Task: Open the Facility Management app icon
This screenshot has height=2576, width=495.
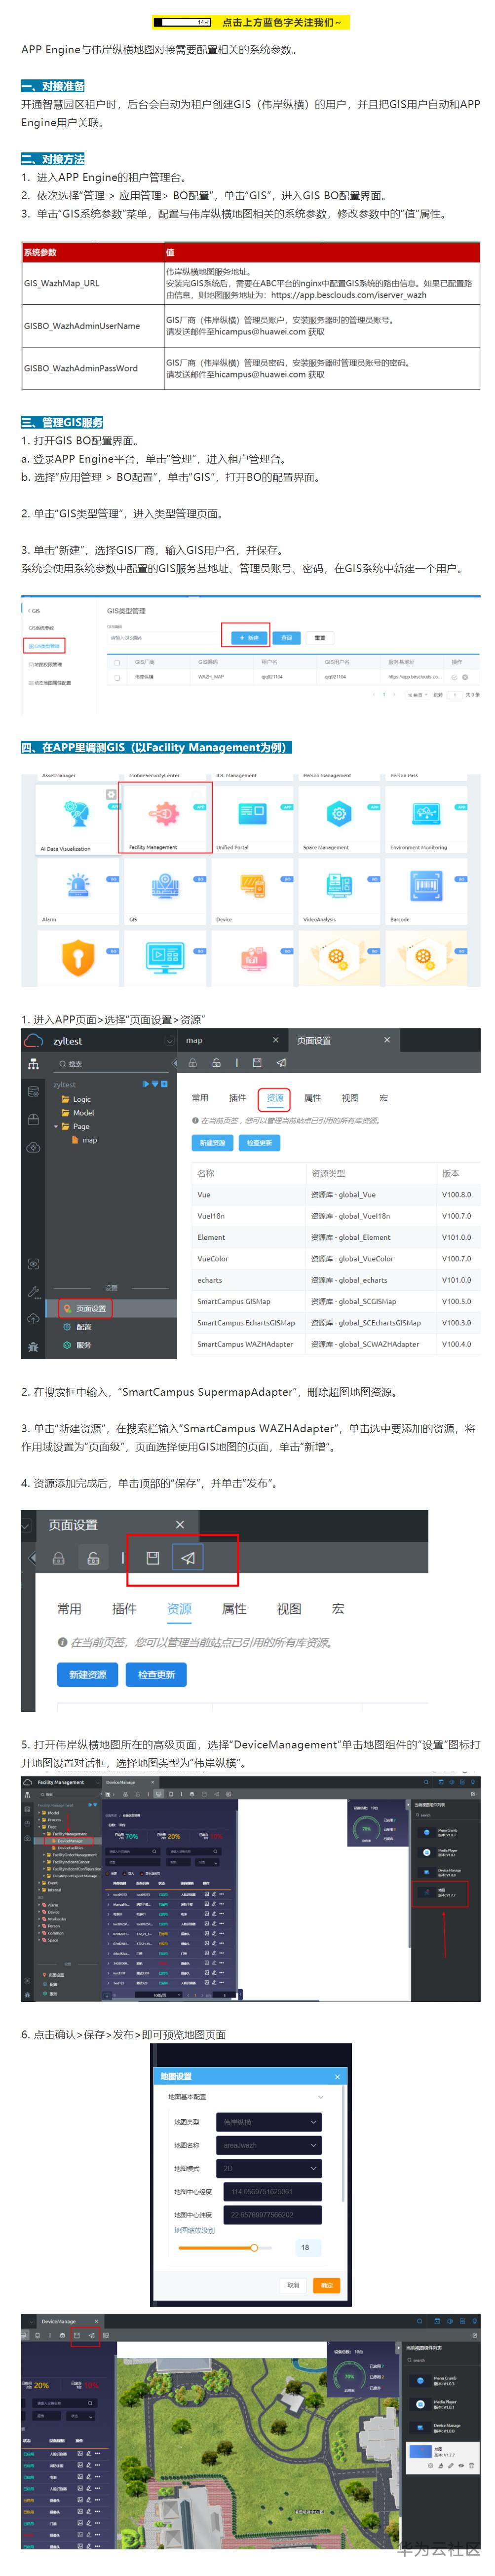Action: pyautogui.click(x=165, y=814)
